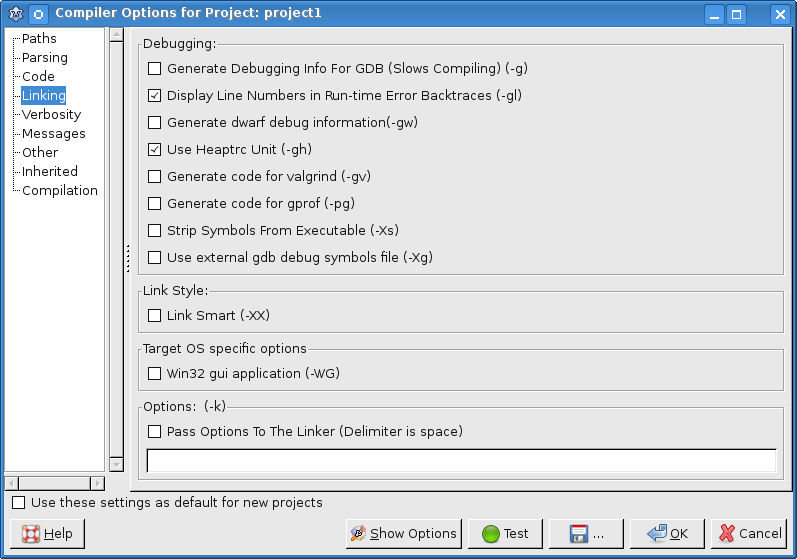Open the Verbosity category
The image size is (797, 559).
click(x=51, y=114)
